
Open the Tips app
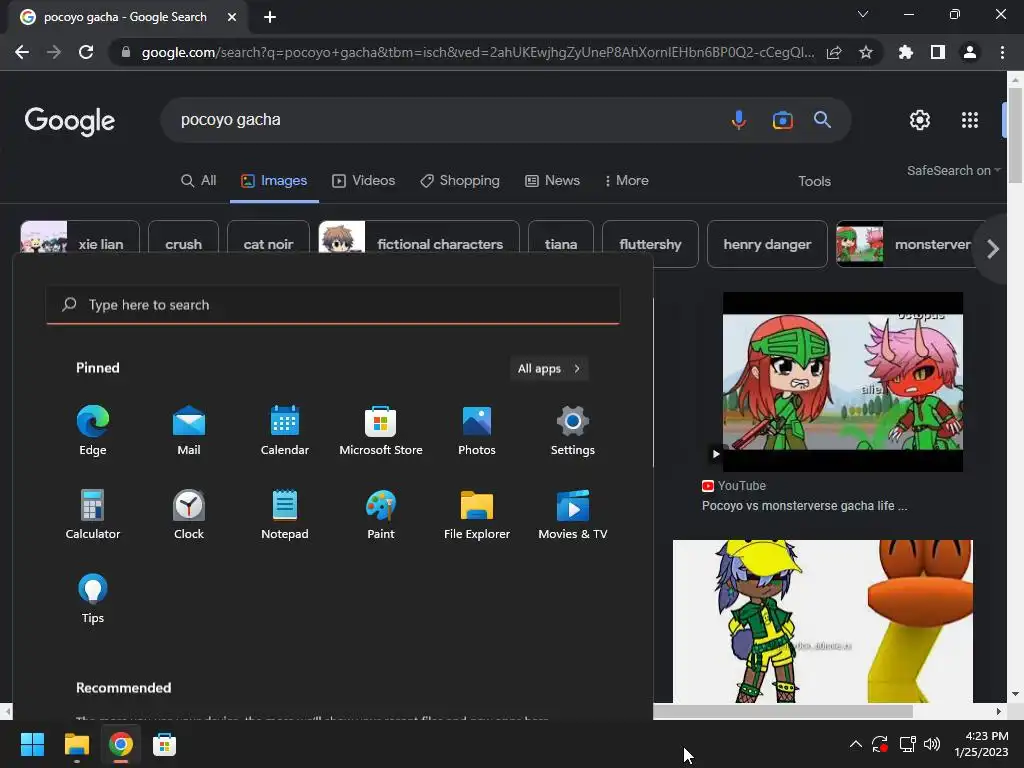(93, 598)
